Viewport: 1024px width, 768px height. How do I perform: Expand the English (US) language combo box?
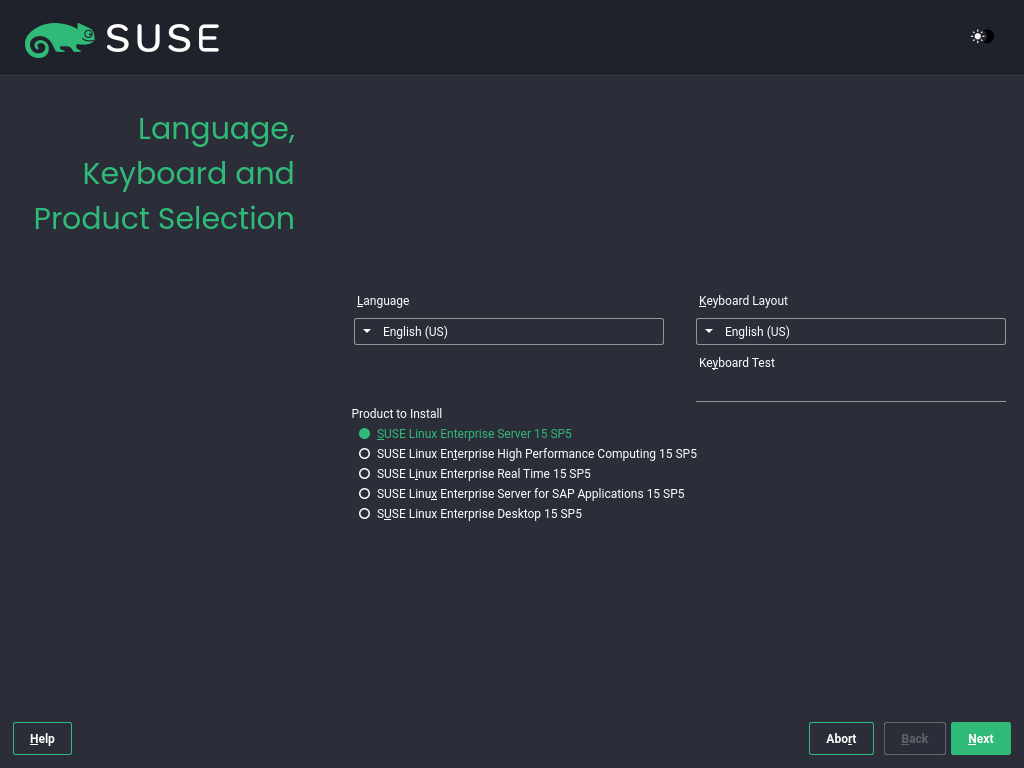508,331
